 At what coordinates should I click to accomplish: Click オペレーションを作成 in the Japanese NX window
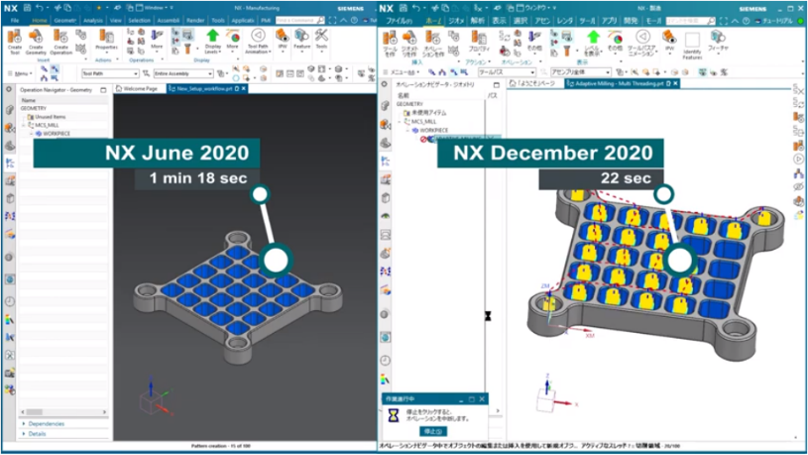pos(433,42)
